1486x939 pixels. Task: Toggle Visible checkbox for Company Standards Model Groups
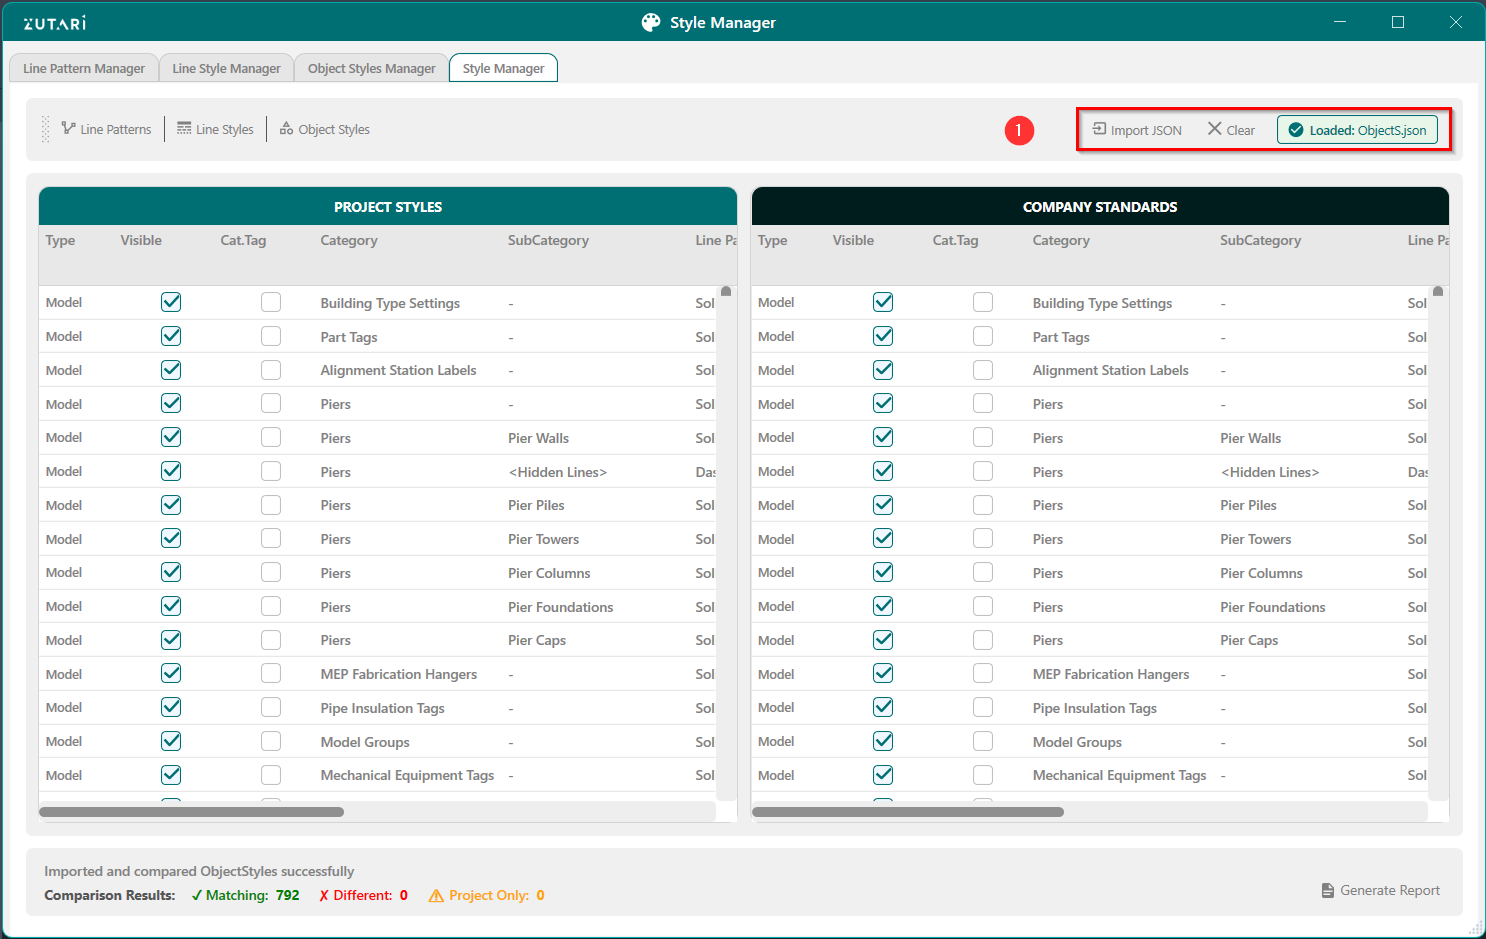883,741
